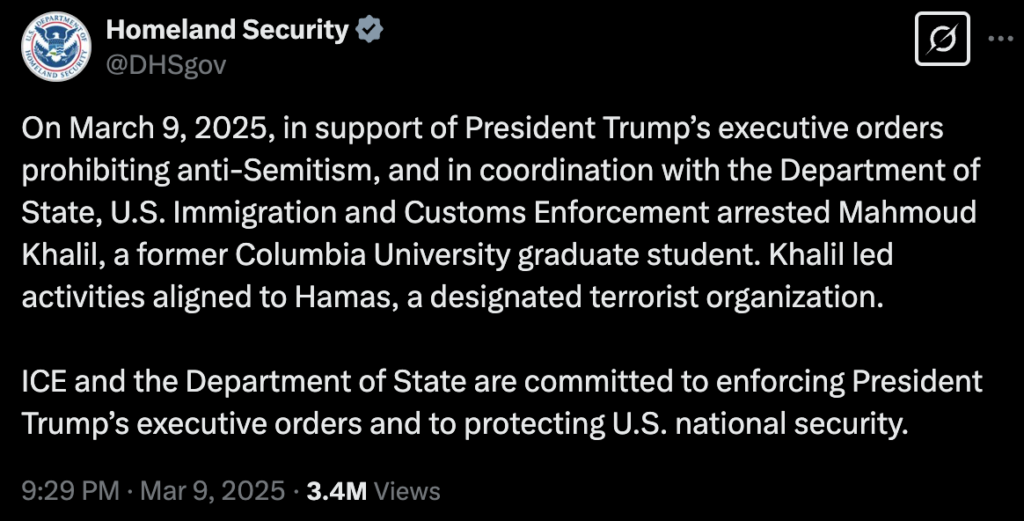The width and height of the screenshot is (1024, 521).
Task: Click the 3.4M view count
Action: [337, 491]
